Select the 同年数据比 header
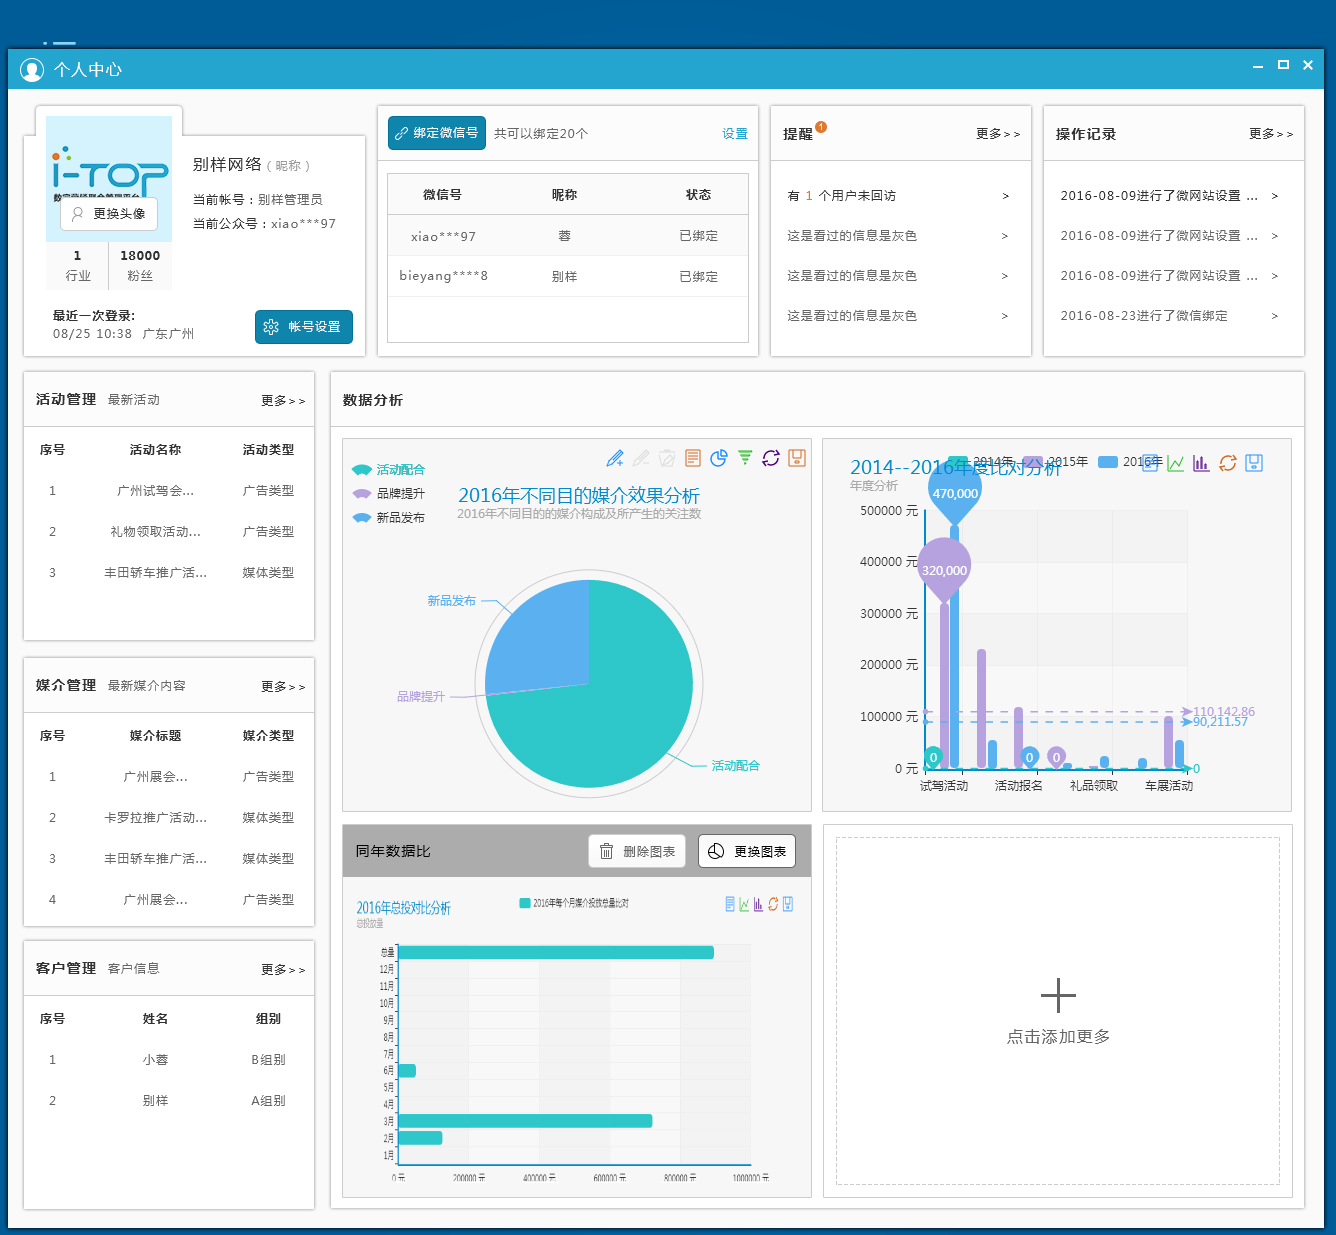This screenshot has width=1336, height=1235. point(393,851)
